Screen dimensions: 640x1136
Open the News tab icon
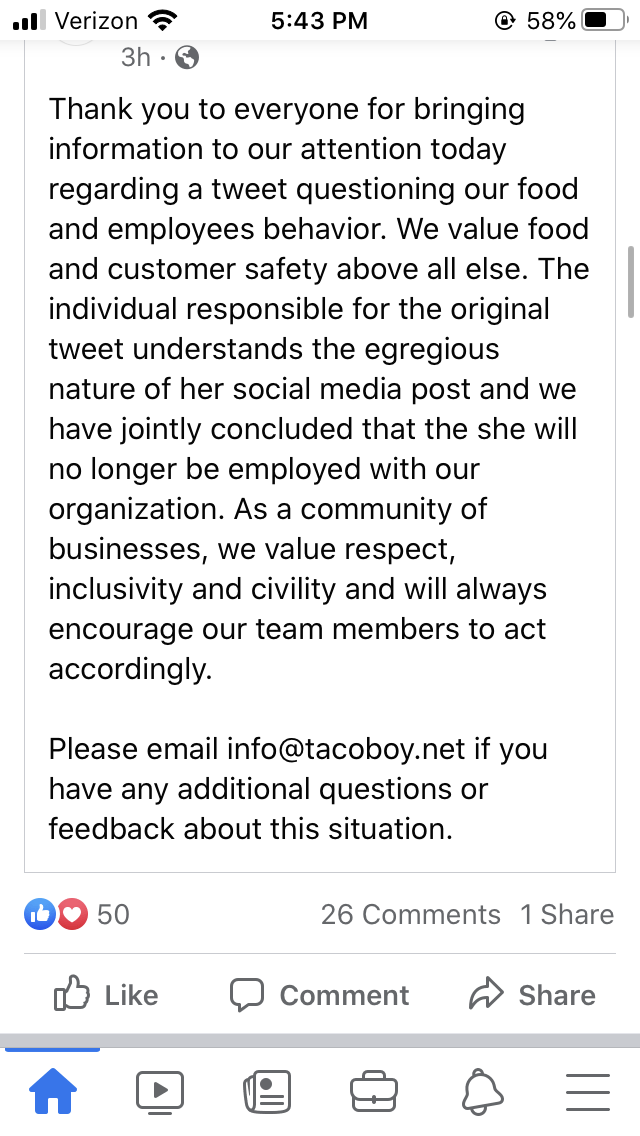(x=267, y=1091)
